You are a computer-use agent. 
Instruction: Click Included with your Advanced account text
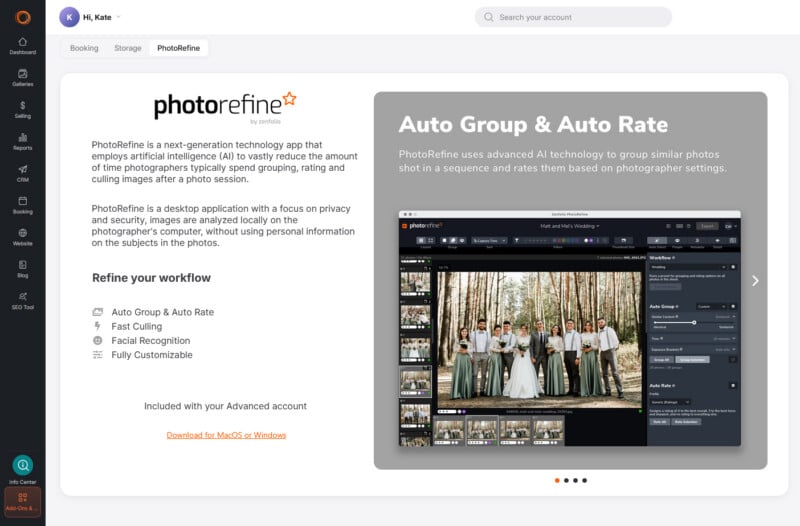[x=226, y=406]
